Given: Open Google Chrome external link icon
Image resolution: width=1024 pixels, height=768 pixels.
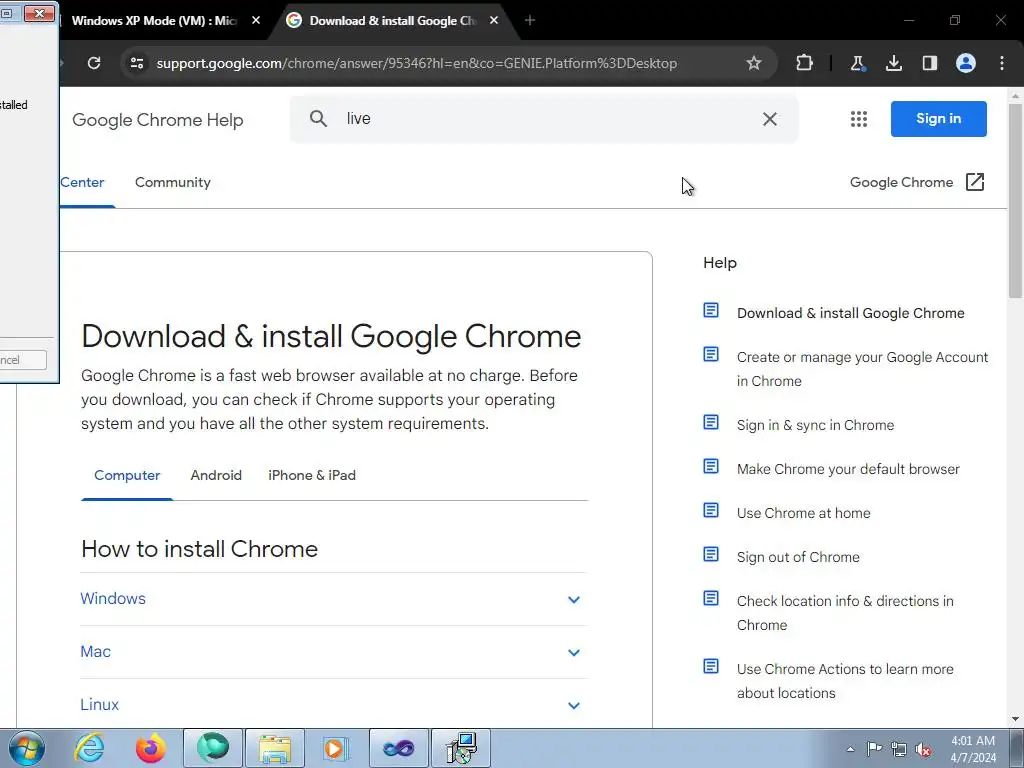Looking at the screenshot, I should click(974, 182).
